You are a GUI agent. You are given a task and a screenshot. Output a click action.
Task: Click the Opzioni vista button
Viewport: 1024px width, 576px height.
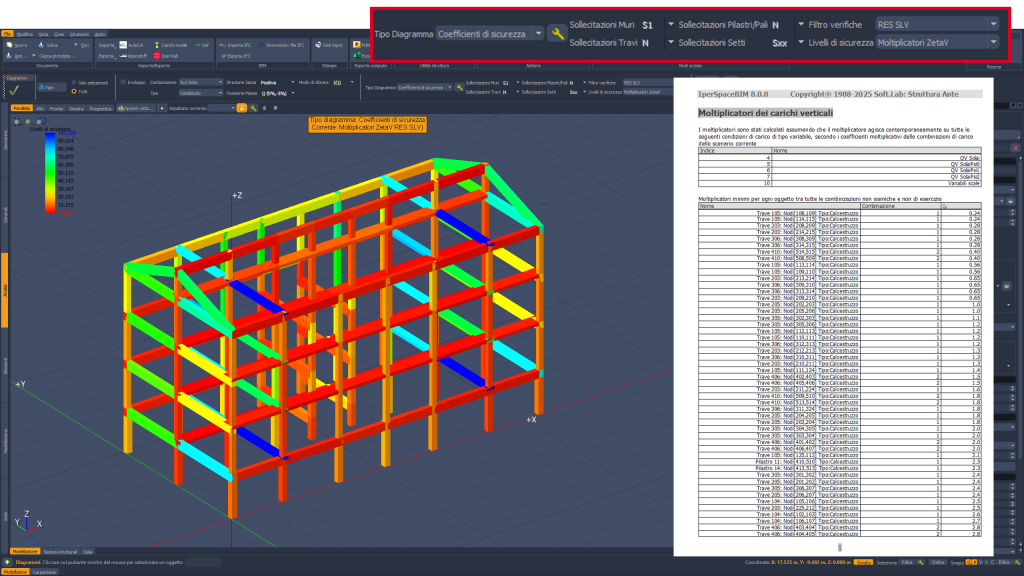click(134, 108)
